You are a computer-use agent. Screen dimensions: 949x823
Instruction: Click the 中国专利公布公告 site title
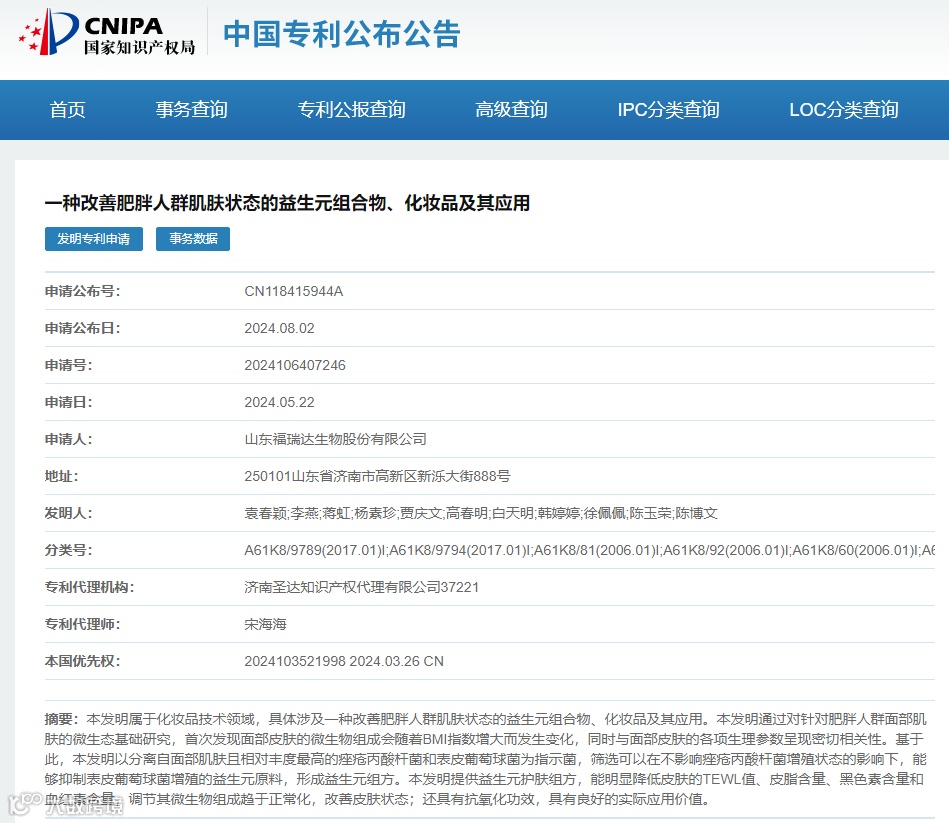pyautogui.click(x=342, y=34)
